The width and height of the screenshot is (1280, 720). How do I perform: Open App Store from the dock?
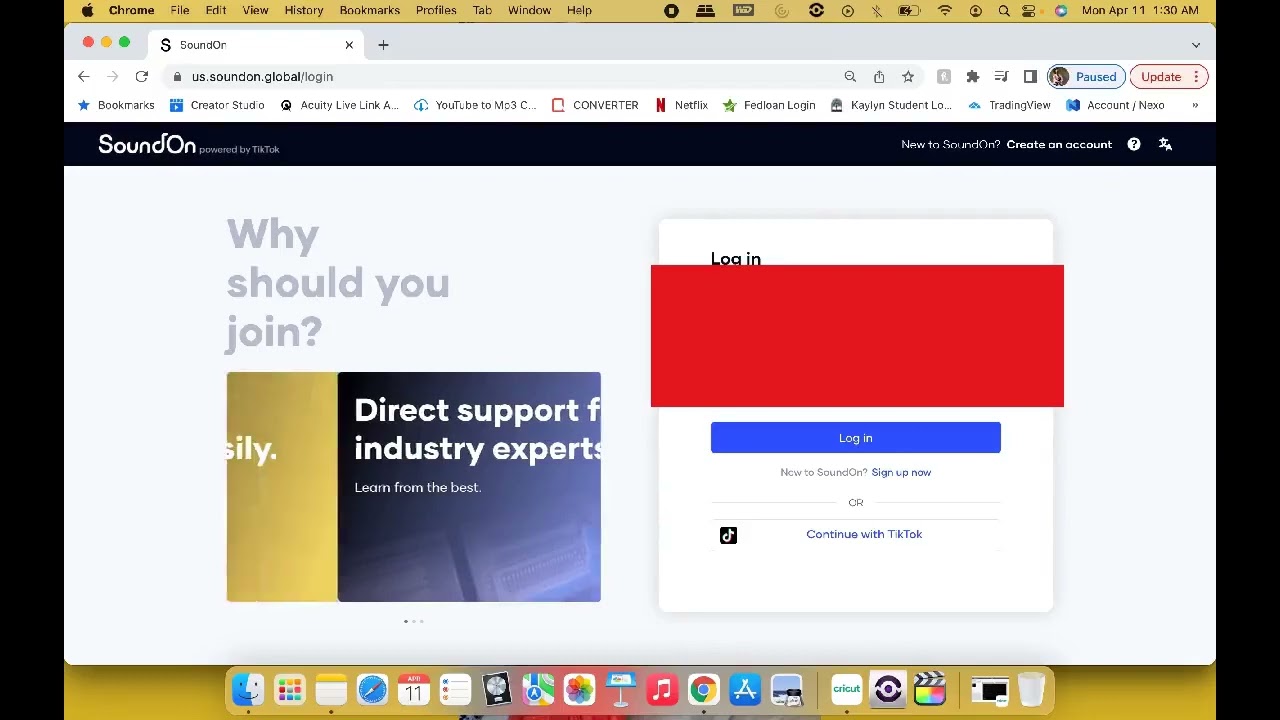coord(745,690)
